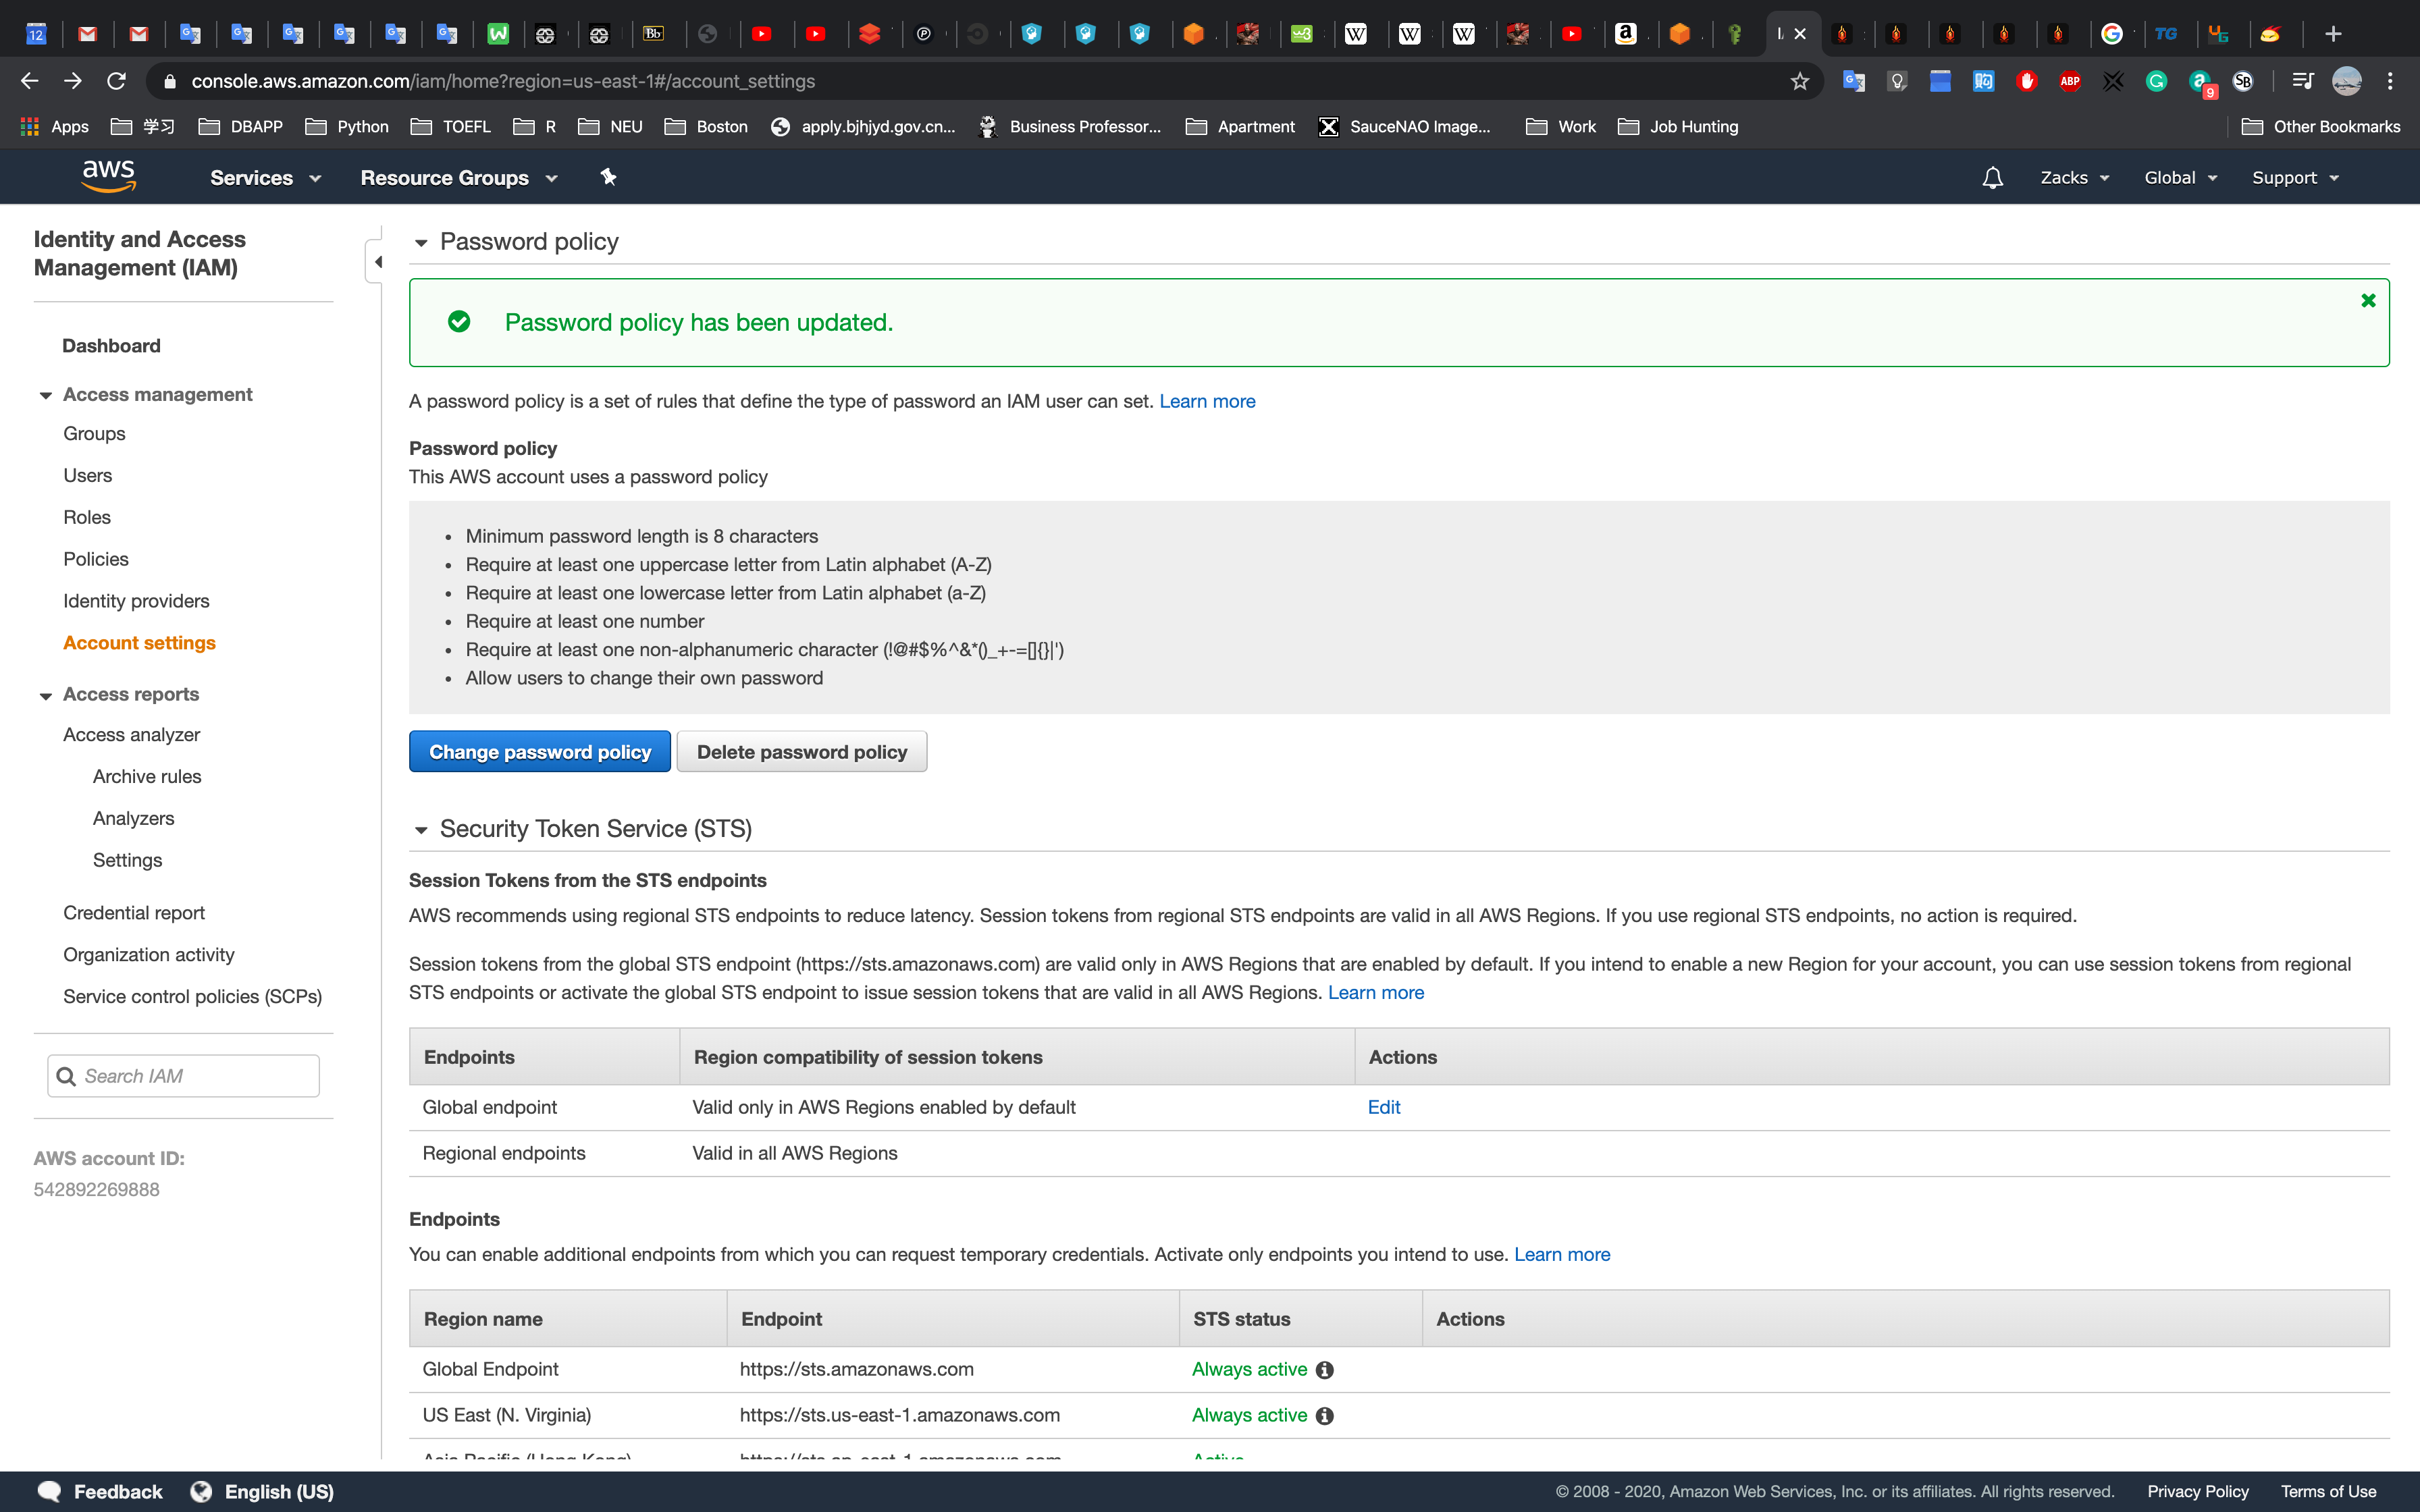Open the Resource Groups dropdown
Image resolution: width=2420 pixels, height=1512 pixels.
point(458,178)
